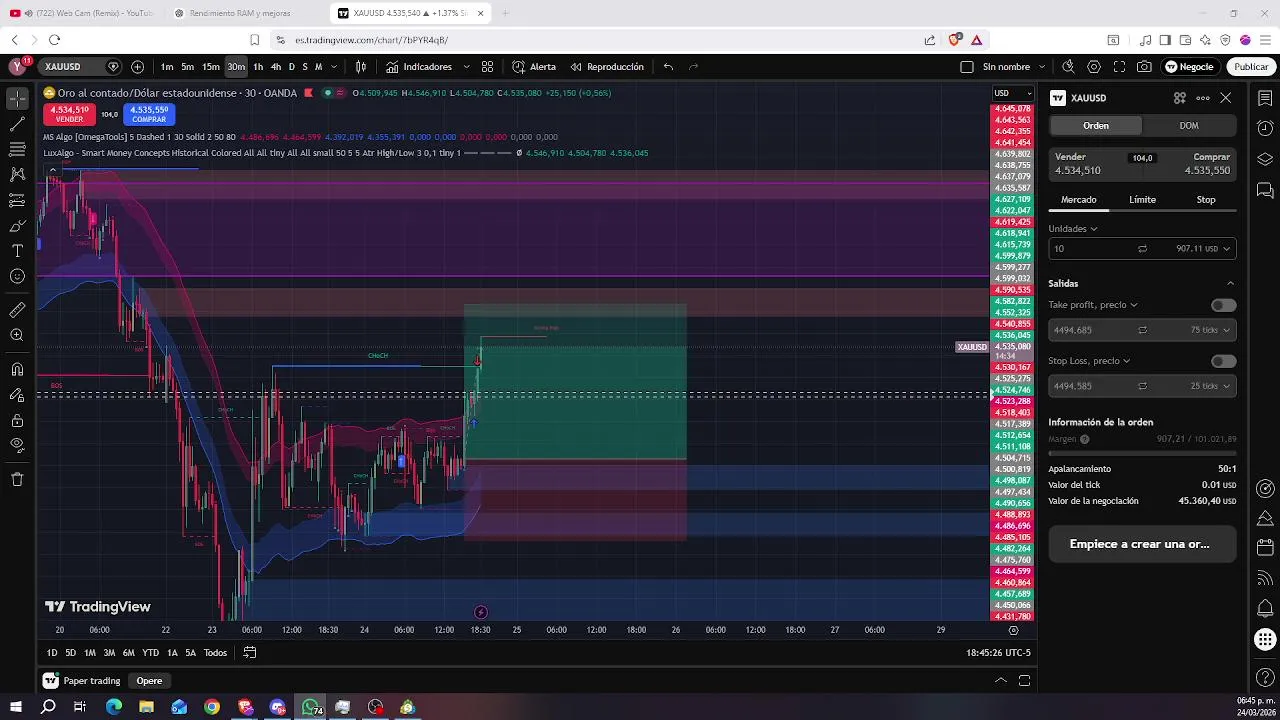Screen dimensions: 1280x720
Task: Click the Indicadores button
Action: [419, 67]
